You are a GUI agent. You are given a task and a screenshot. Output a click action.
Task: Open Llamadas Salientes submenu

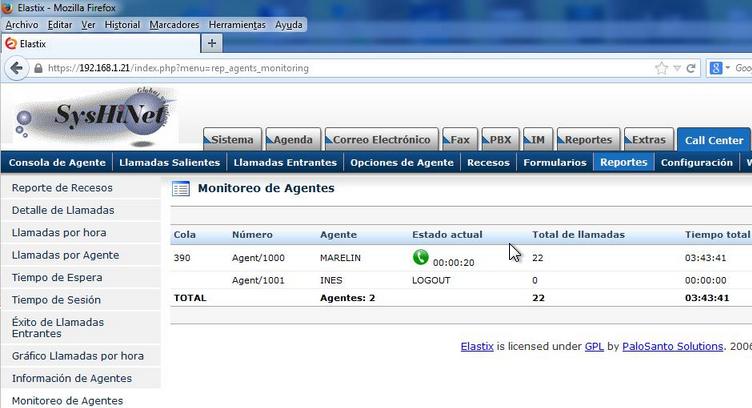click(170, 163)
